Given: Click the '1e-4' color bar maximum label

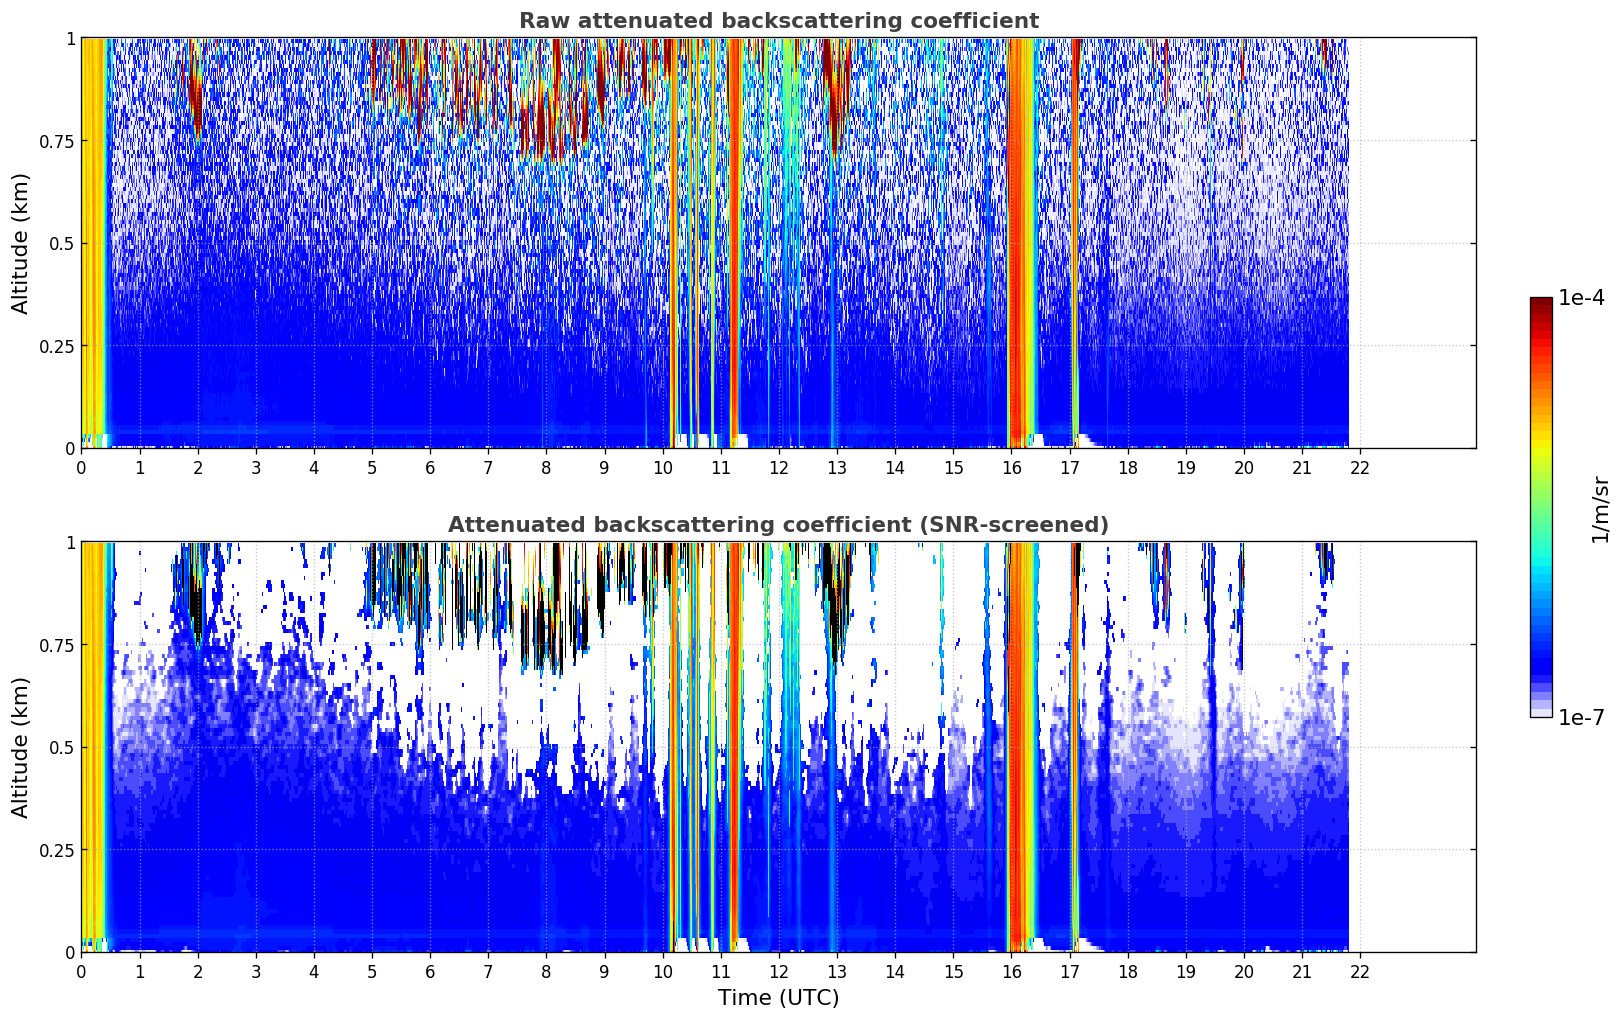Looking at the screenshot, I should (1581, 298).
